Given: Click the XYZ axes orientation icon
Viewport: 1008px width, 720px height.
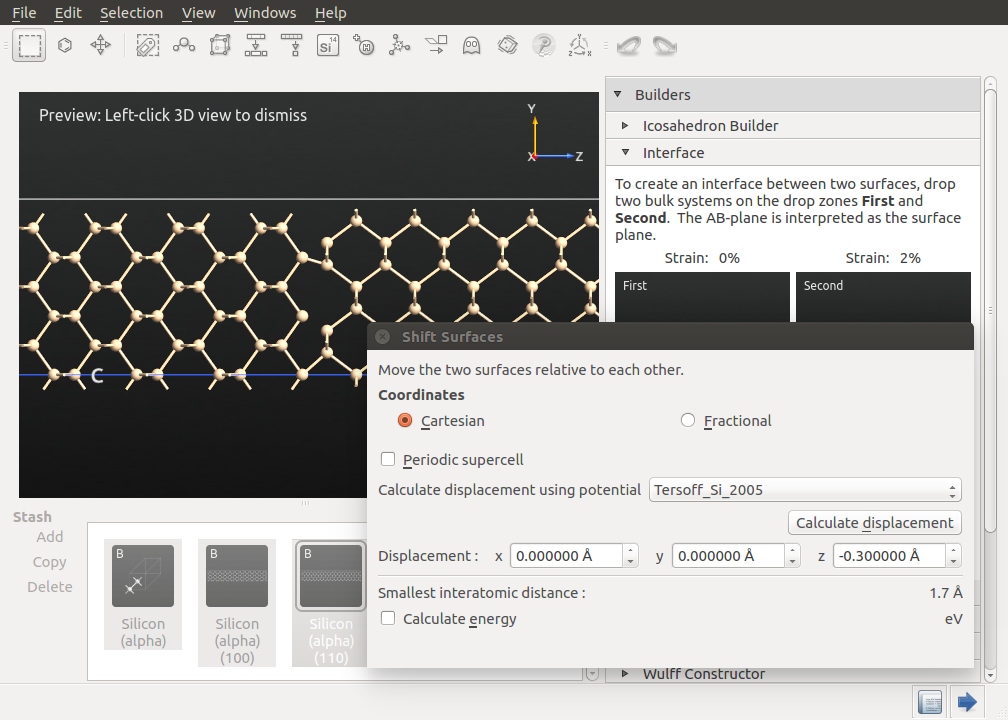Looking at the screenshot, I should [580, 46].
